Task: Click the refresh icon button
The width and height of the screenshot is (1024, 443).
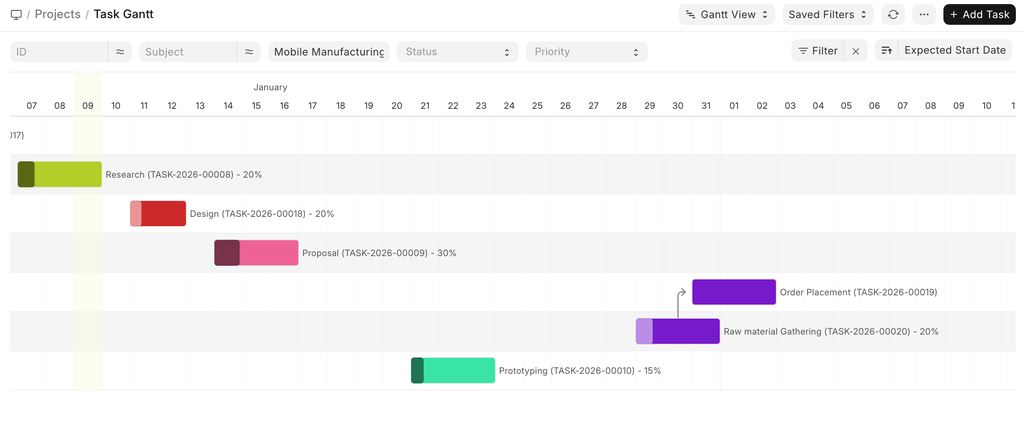Action: click(x=892, y=15)
